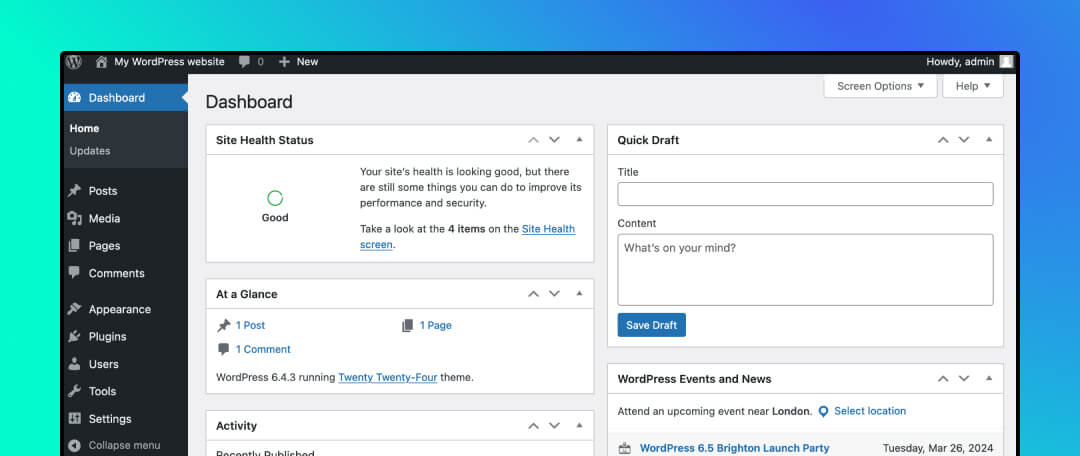Toggle the Quick Draft panel

point(989,139)
